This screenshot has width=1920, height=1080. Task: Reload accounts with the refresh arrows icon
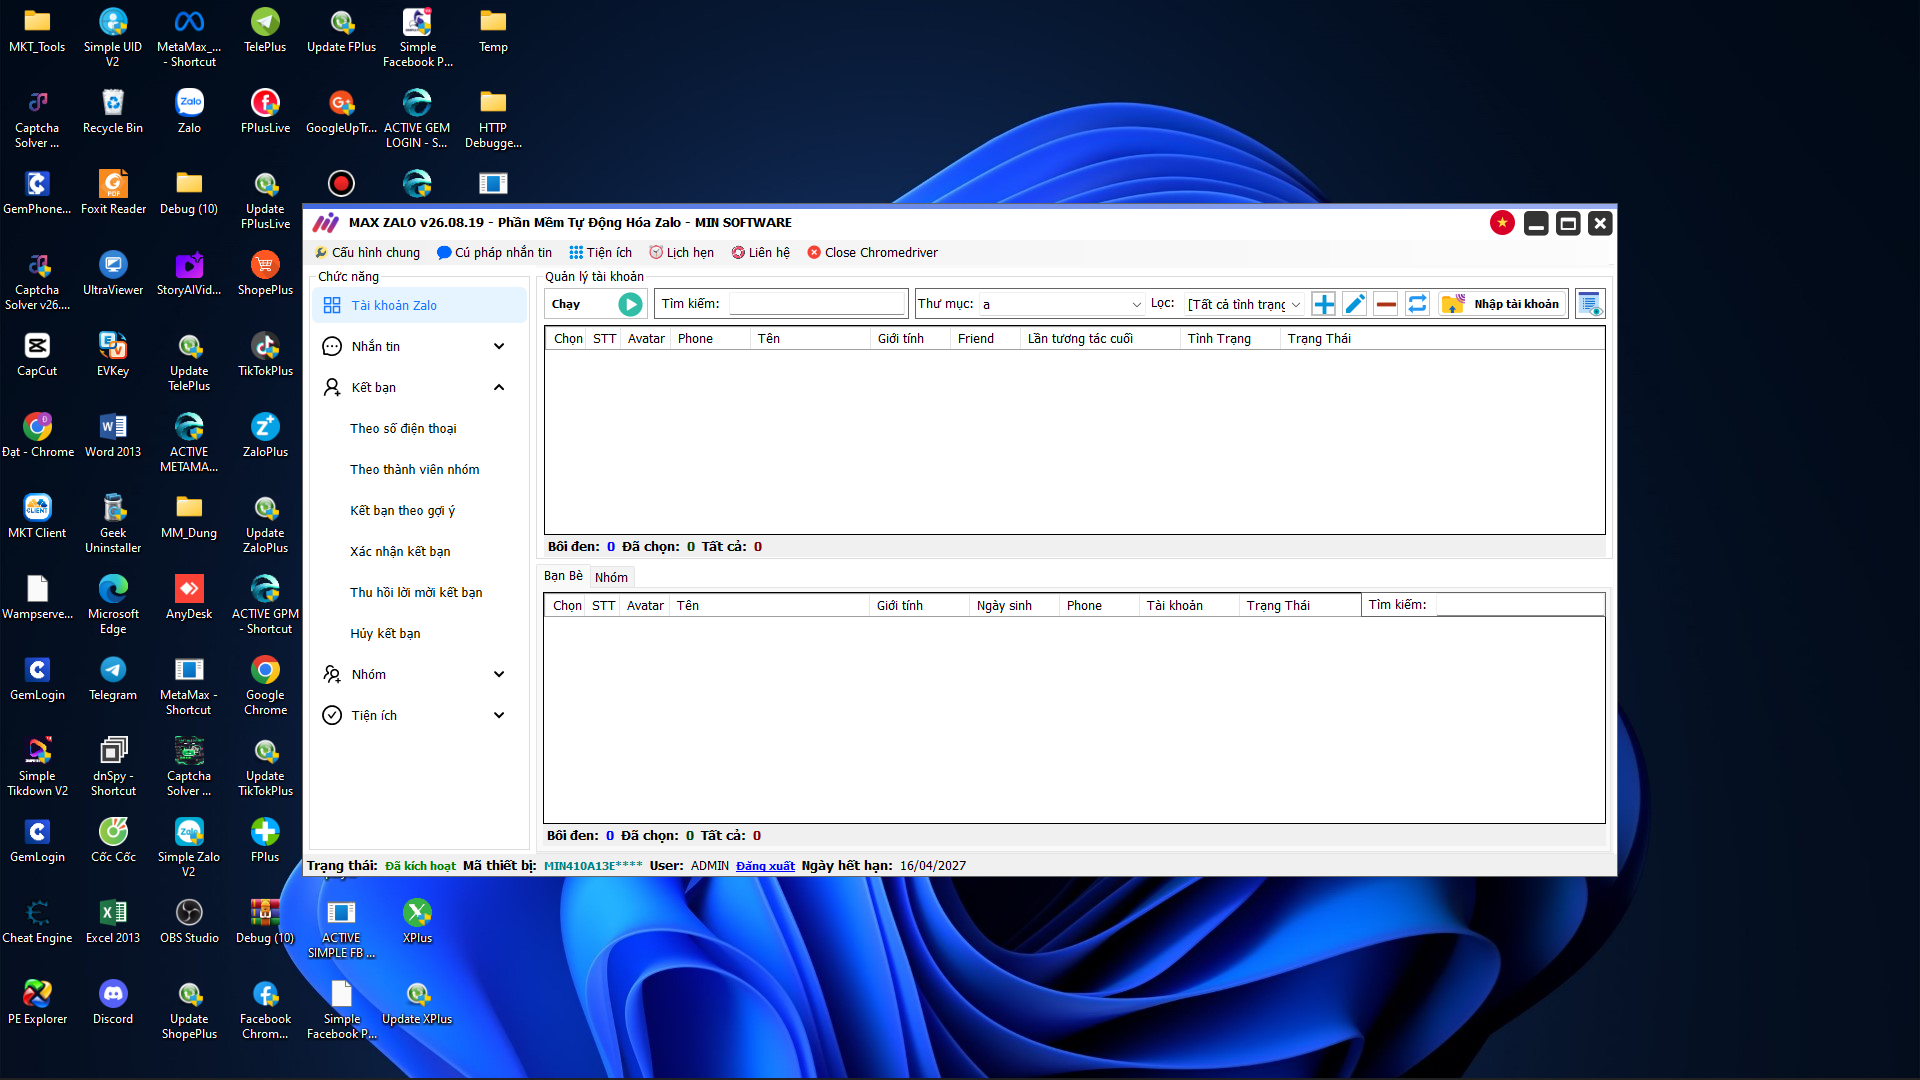coord(1417,304)
